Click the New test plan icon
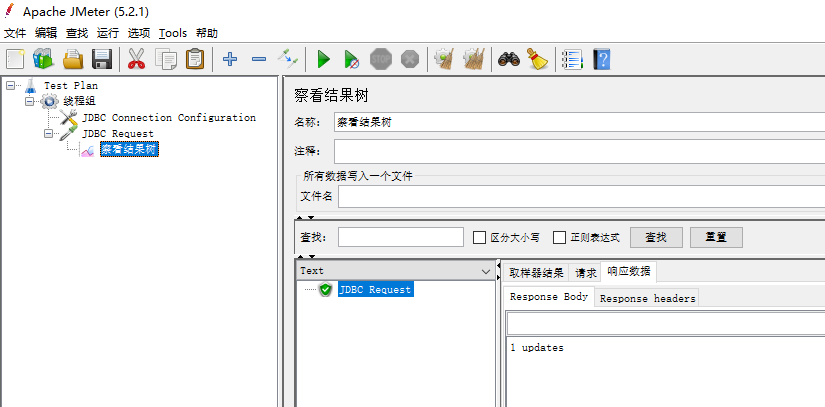 15,59
